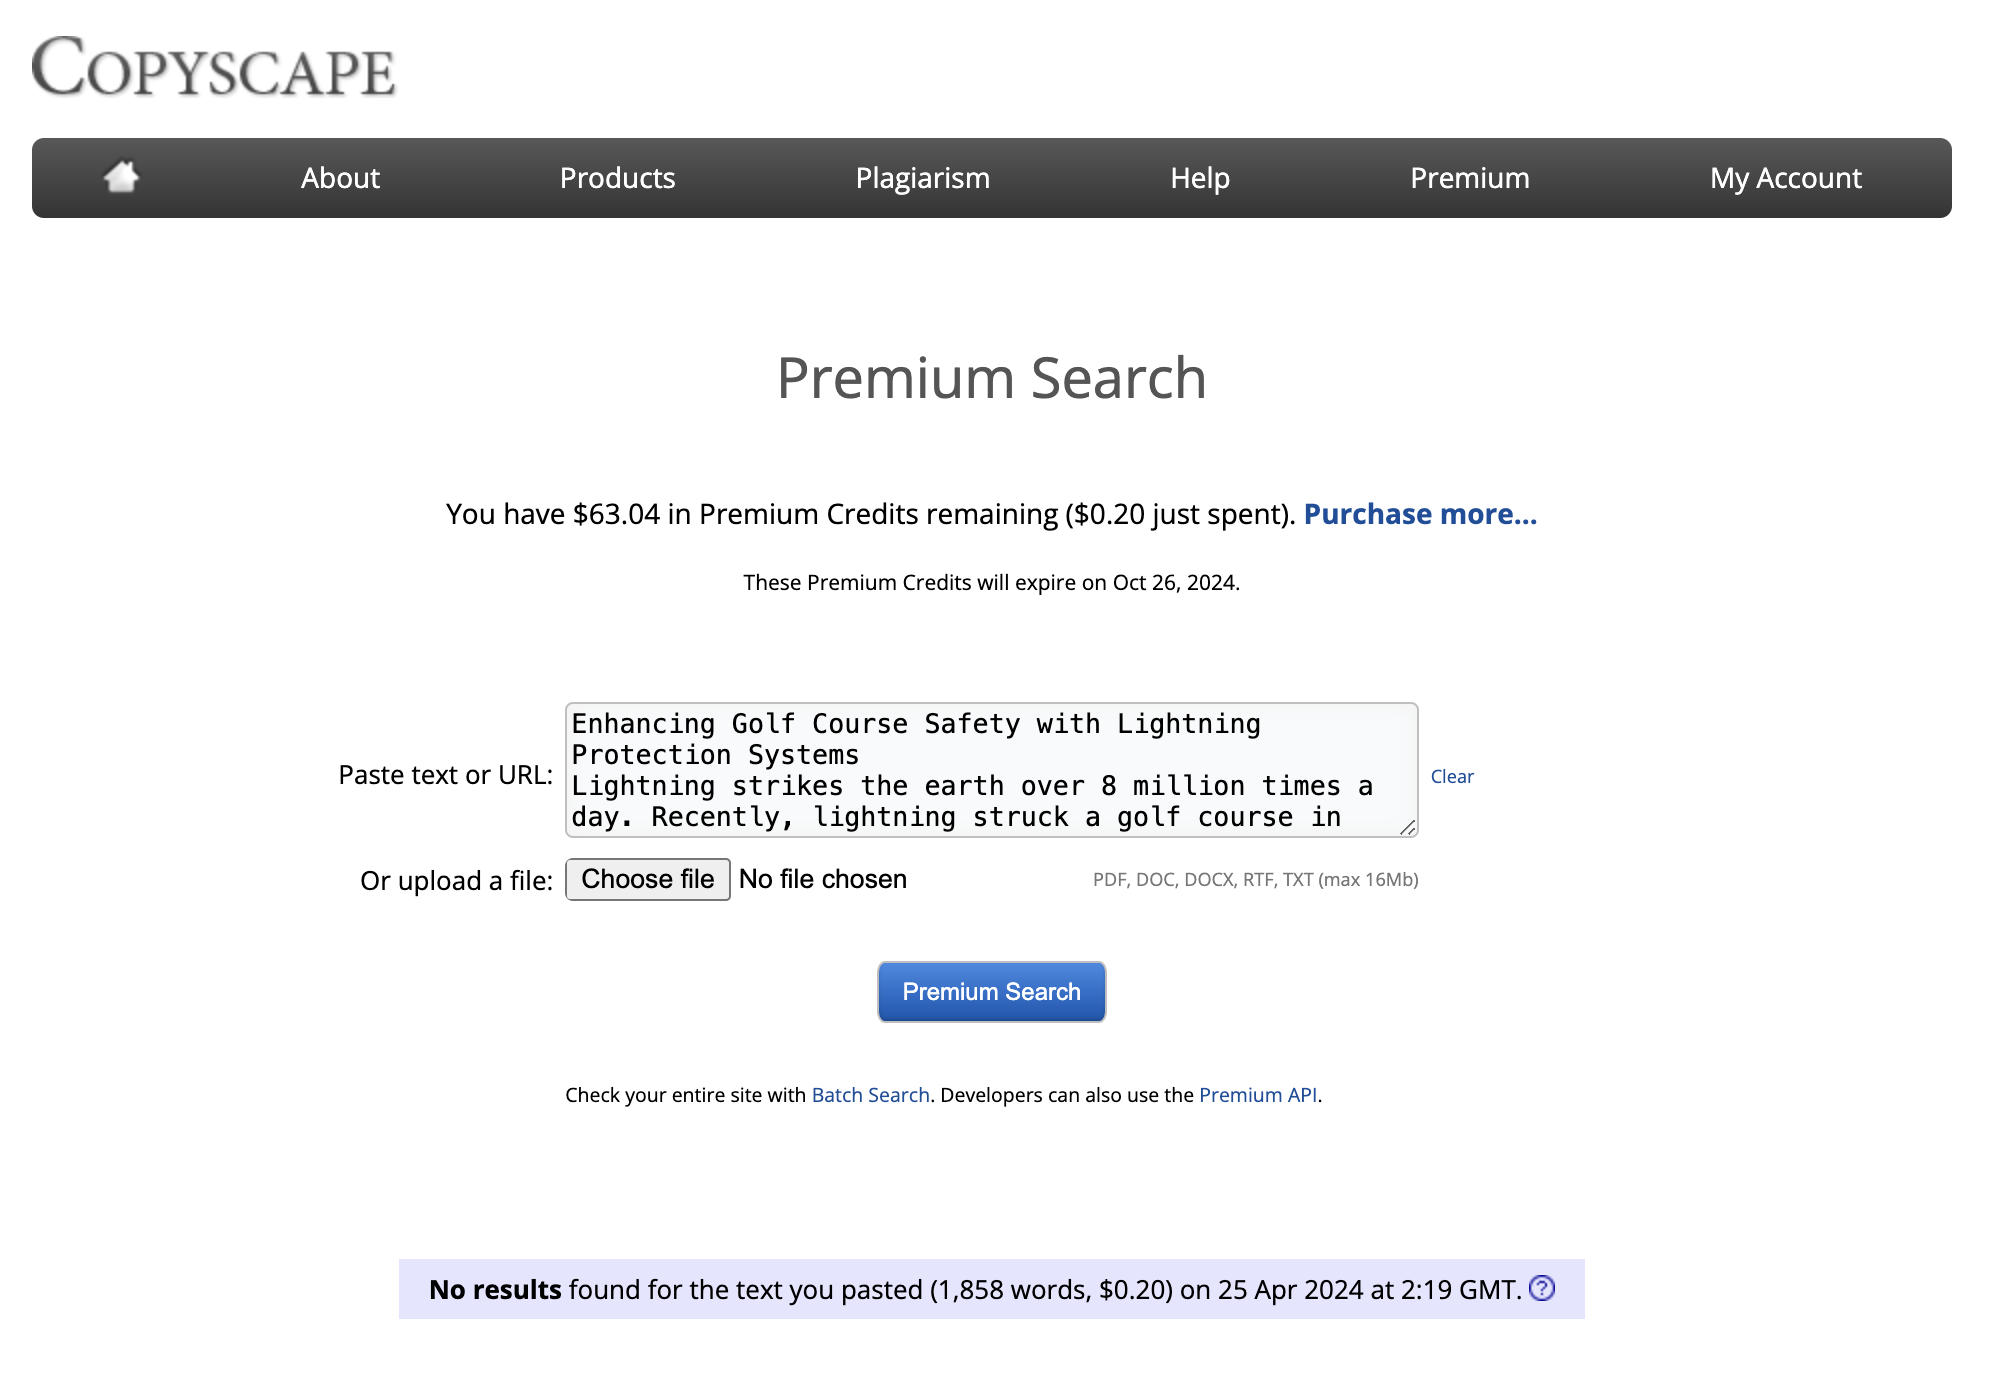1990x1396 pixels.
Task: Click the No file chosen label
Action: click(x=822, y=880)
